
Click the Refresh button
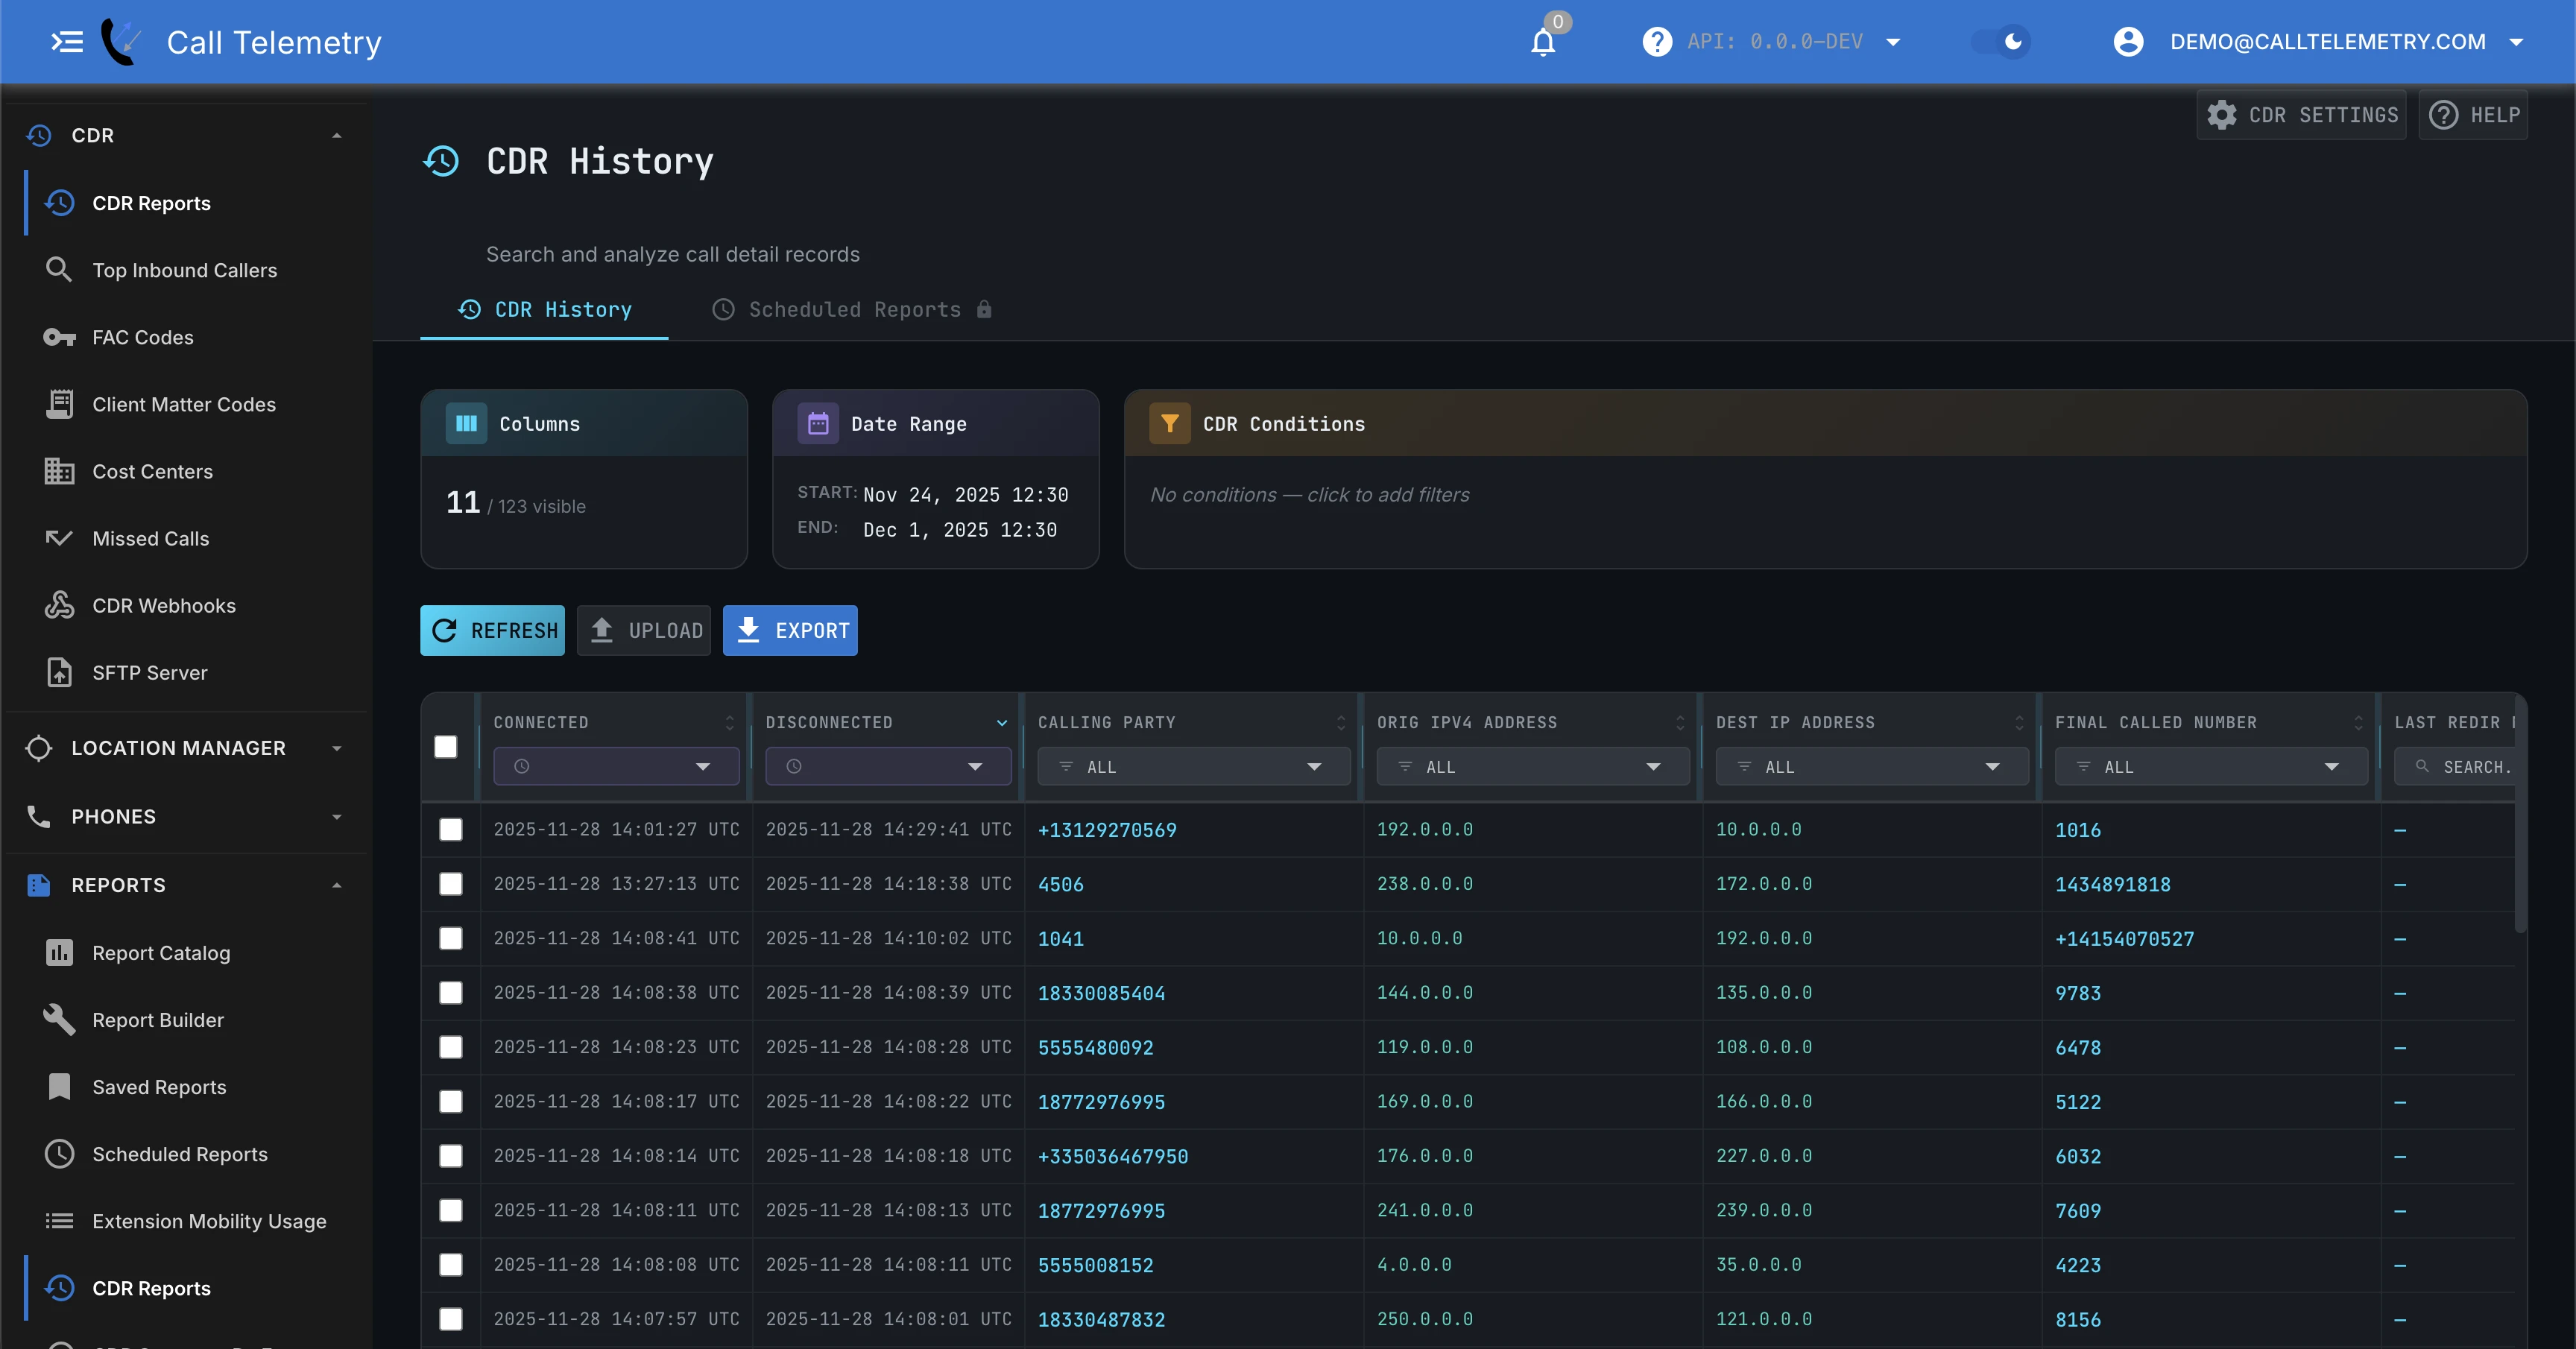click(x=492, y=630)
